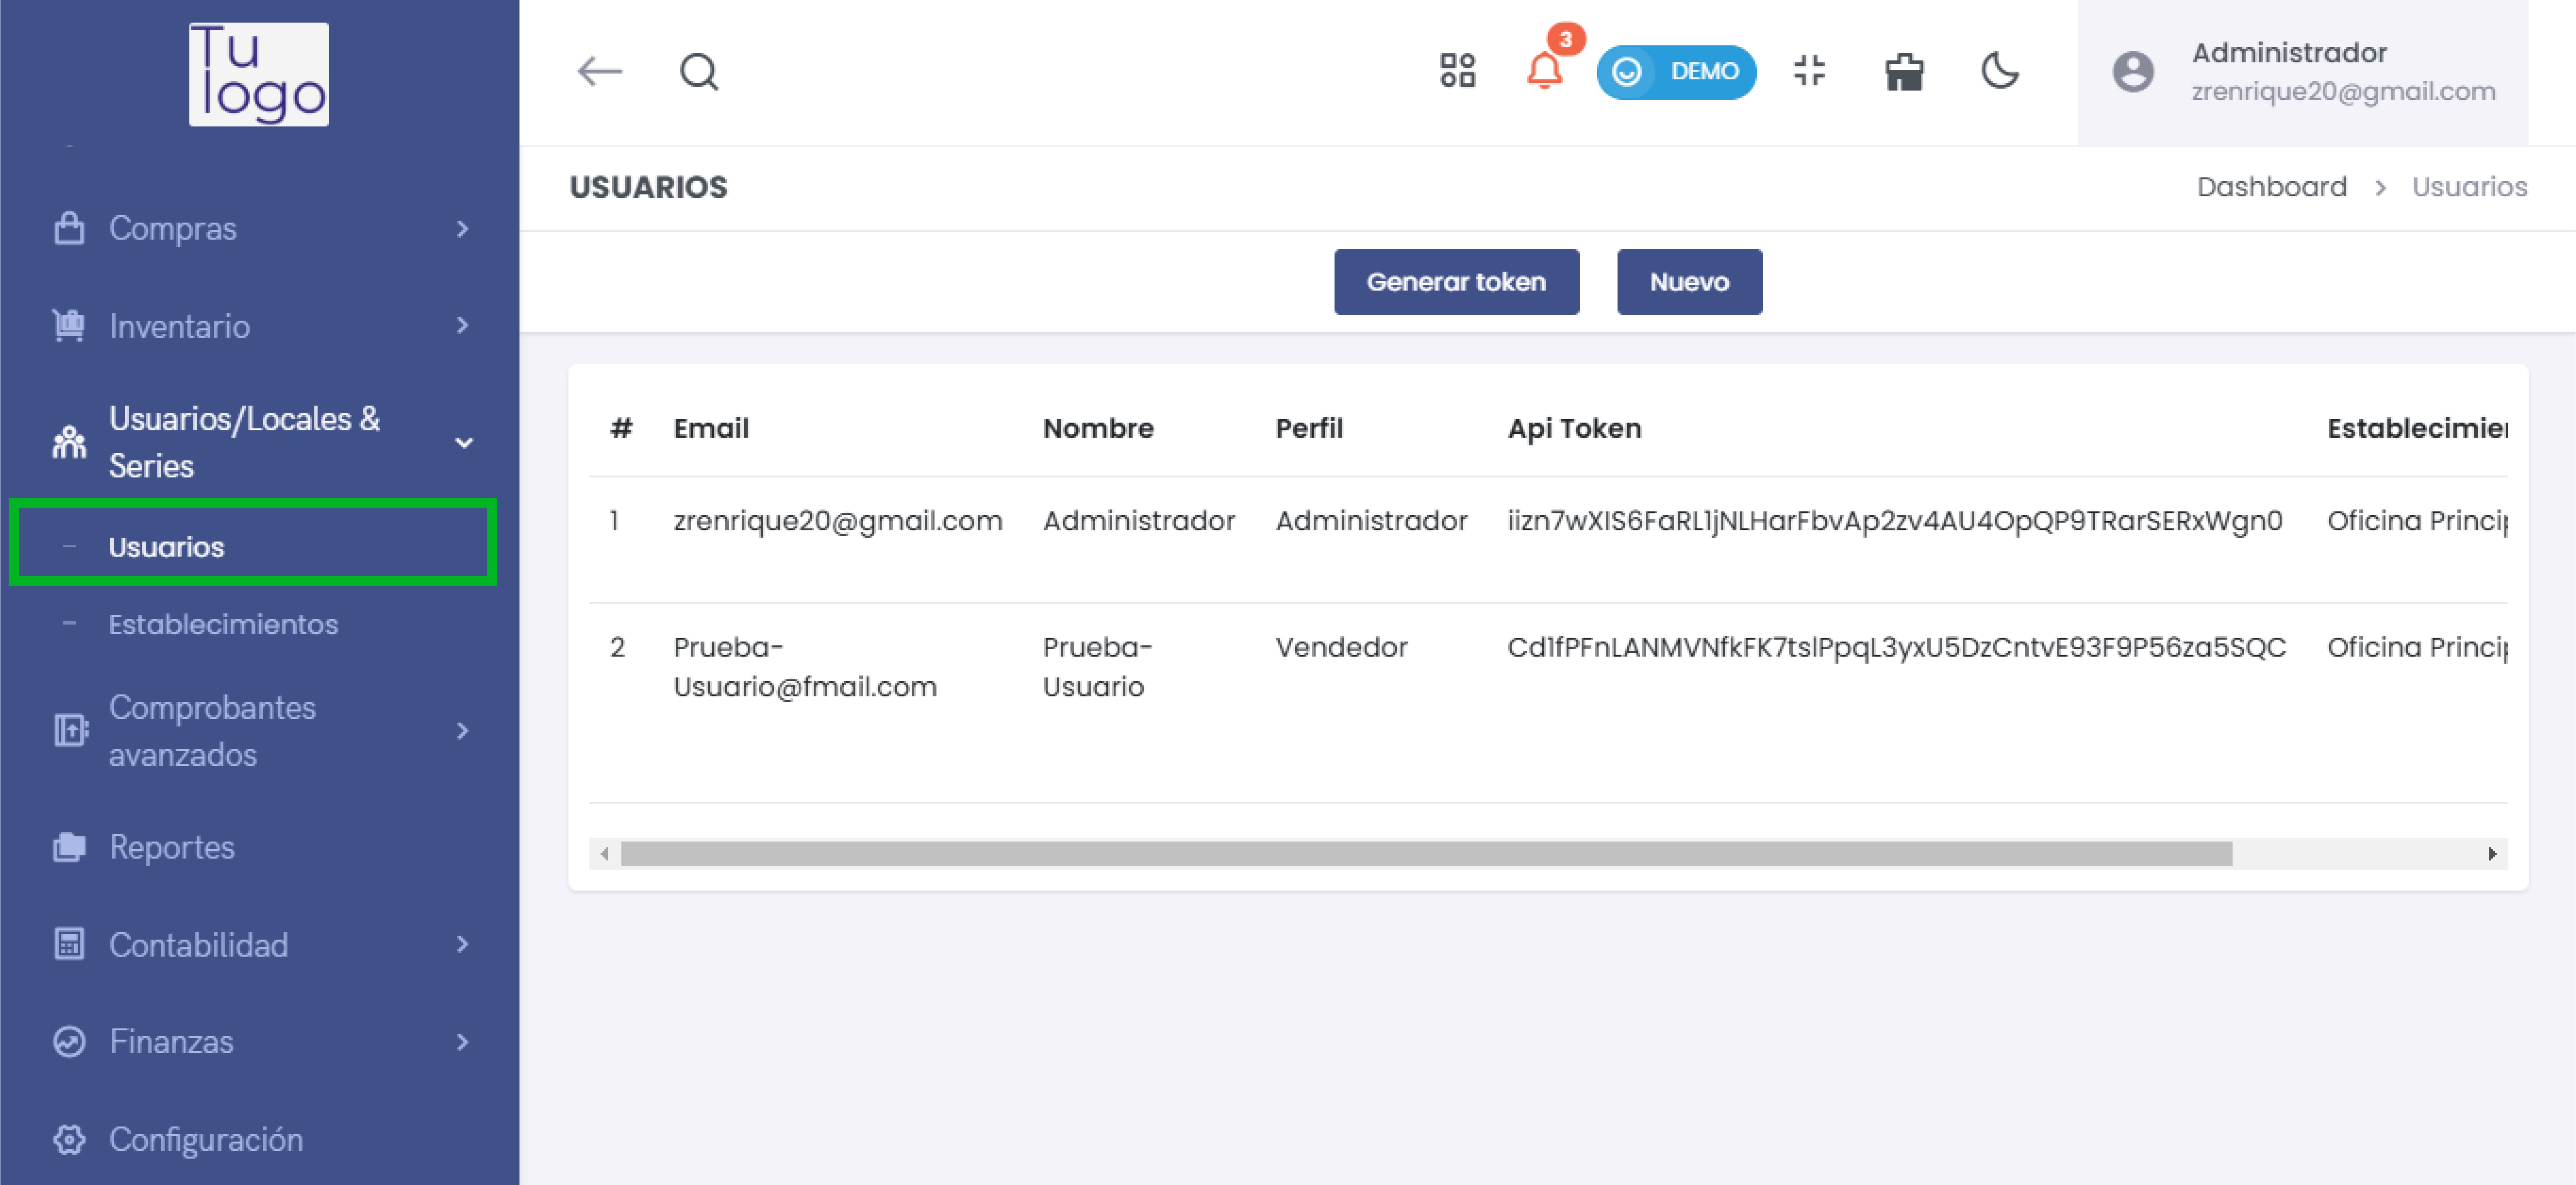The height and width of the screenshot is (1185, 2576).
Task: Click the Dashboard breadcrumb link
Action: 2271,187
